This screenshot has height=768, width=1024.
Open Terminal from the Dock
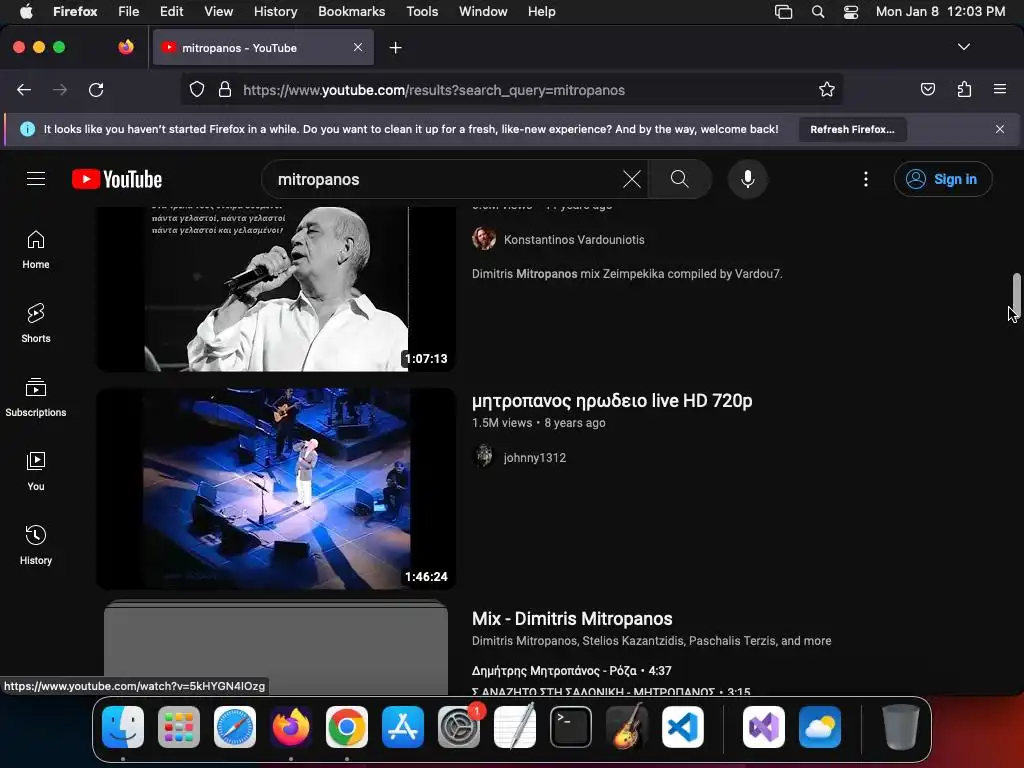tap(571, 727)
